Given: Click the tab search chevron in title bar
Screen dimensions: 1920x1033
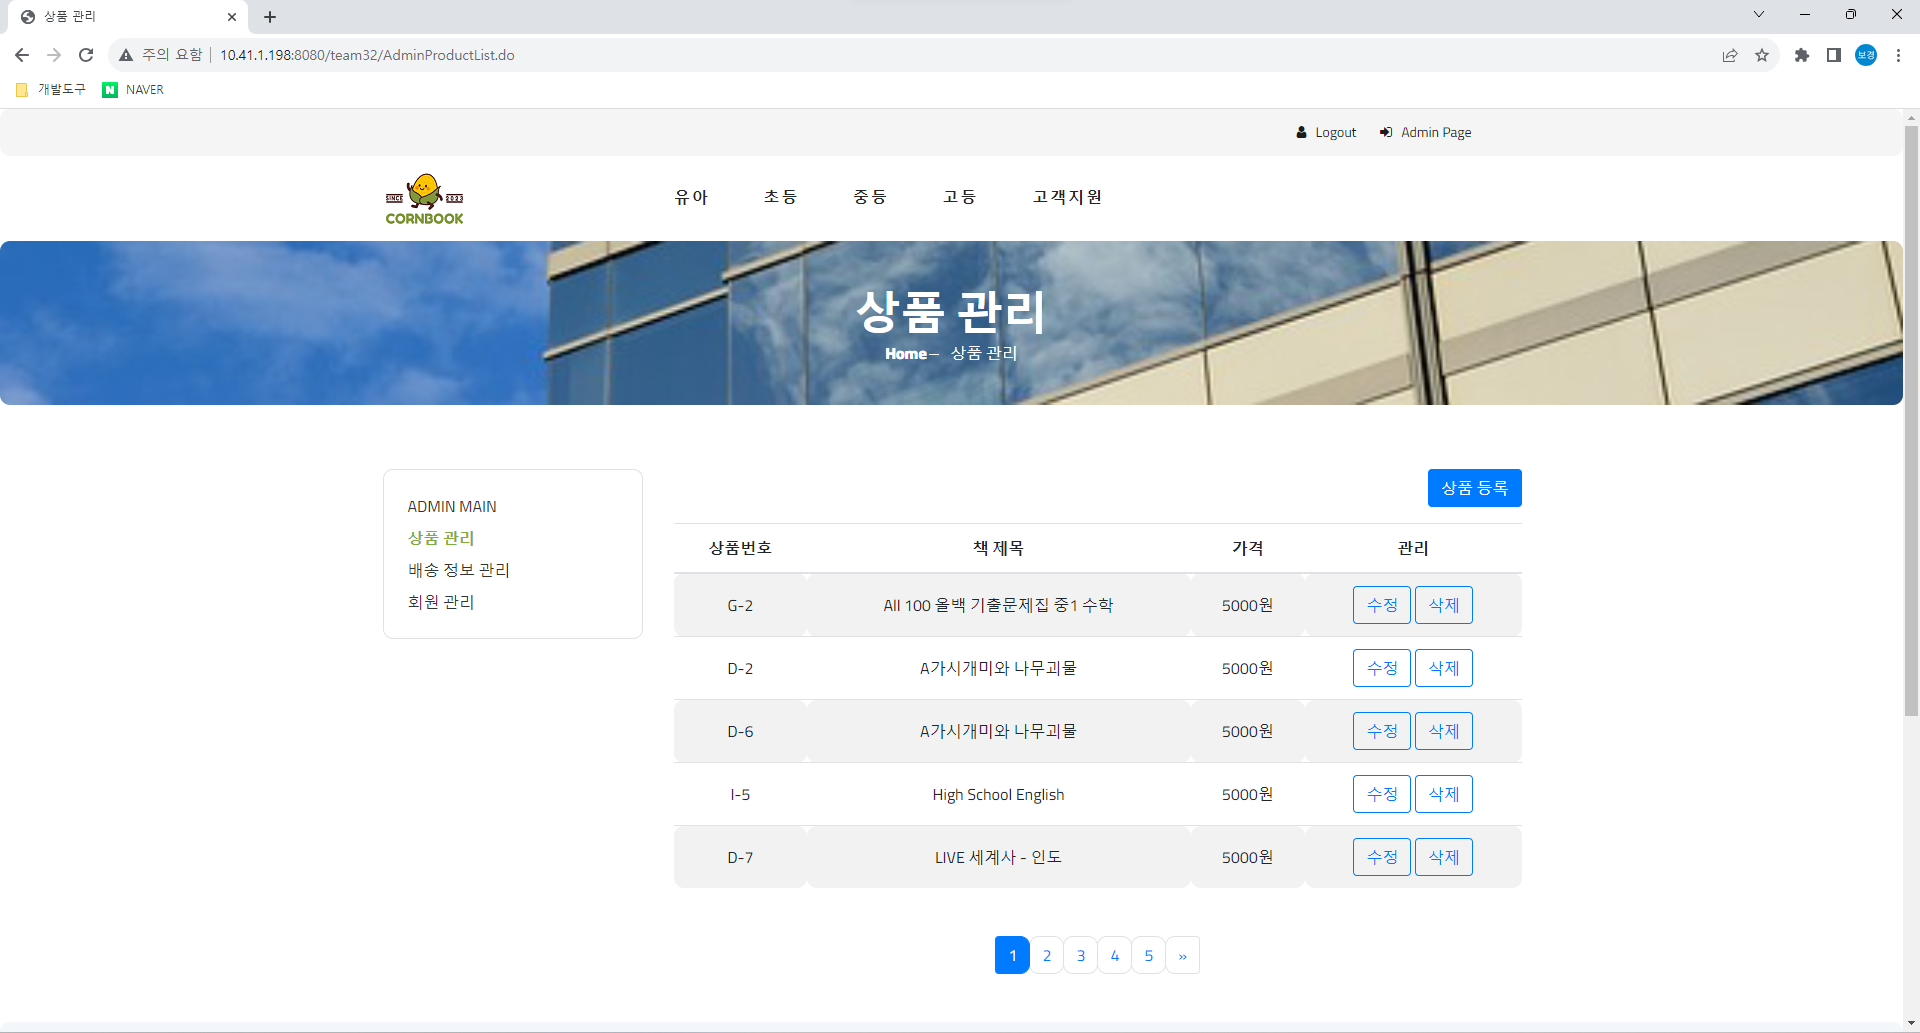Looking at the screenshot, I should 1759,14.
